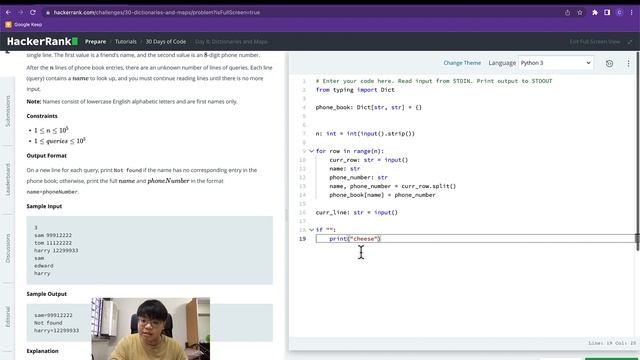Click the HackerRank logo

click(x=42, y=41)
